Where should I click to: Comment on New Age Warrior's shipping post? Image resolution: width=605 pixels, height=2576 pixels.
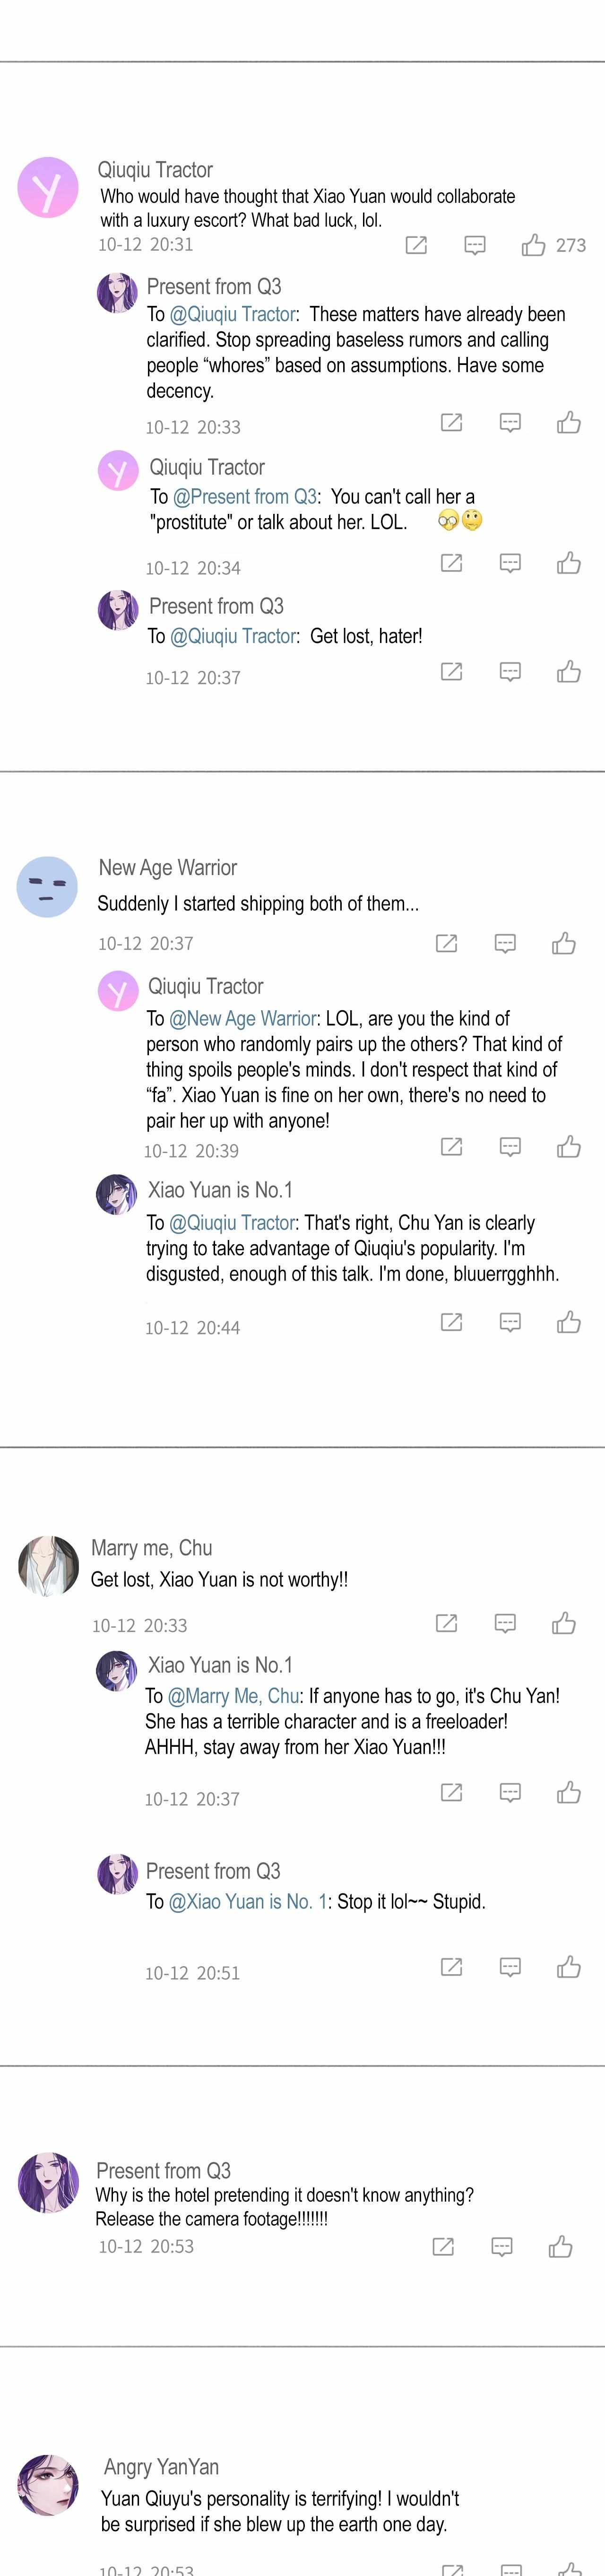click(x=505, y=943)
